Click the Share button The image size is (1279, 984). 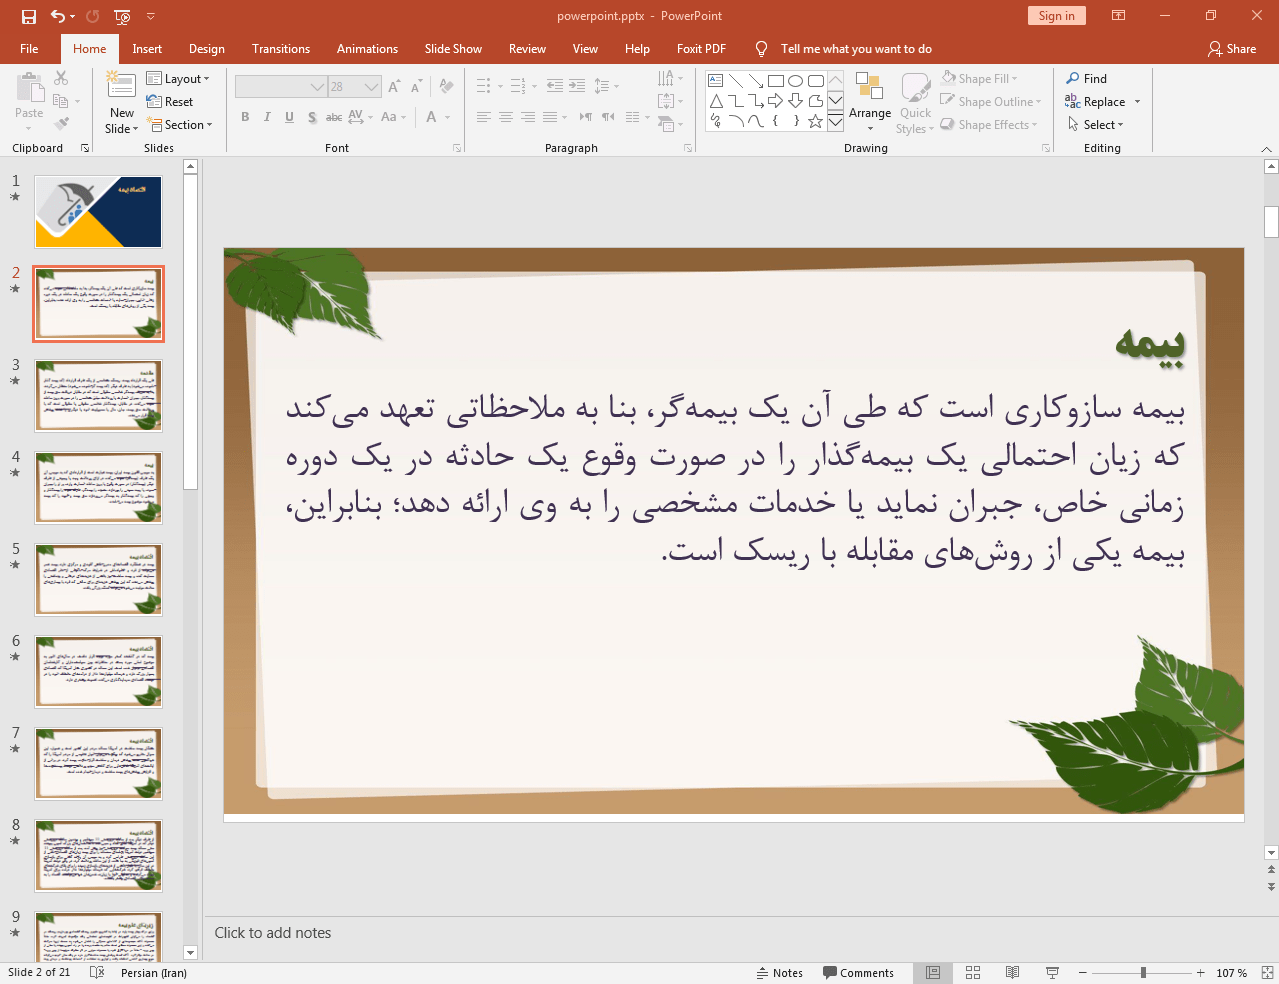click(x=1232, y=49)
